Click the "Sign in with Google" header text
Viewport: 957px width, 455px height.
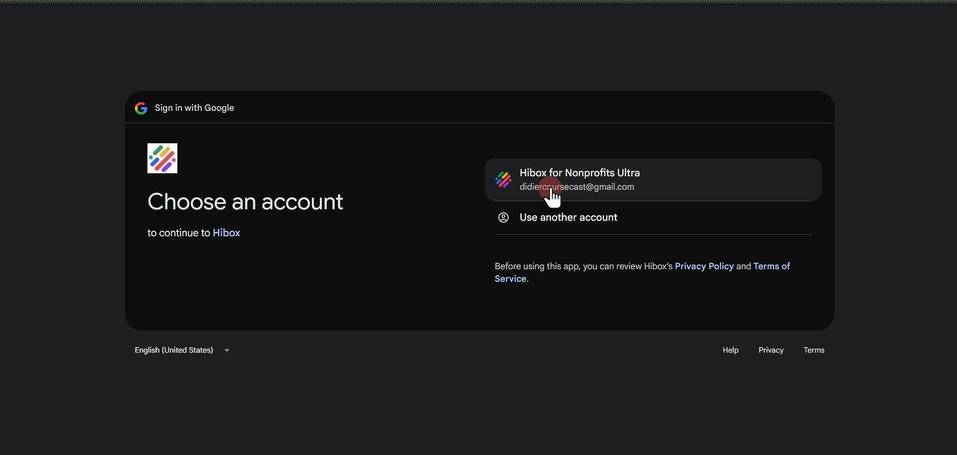pos(194,108)
